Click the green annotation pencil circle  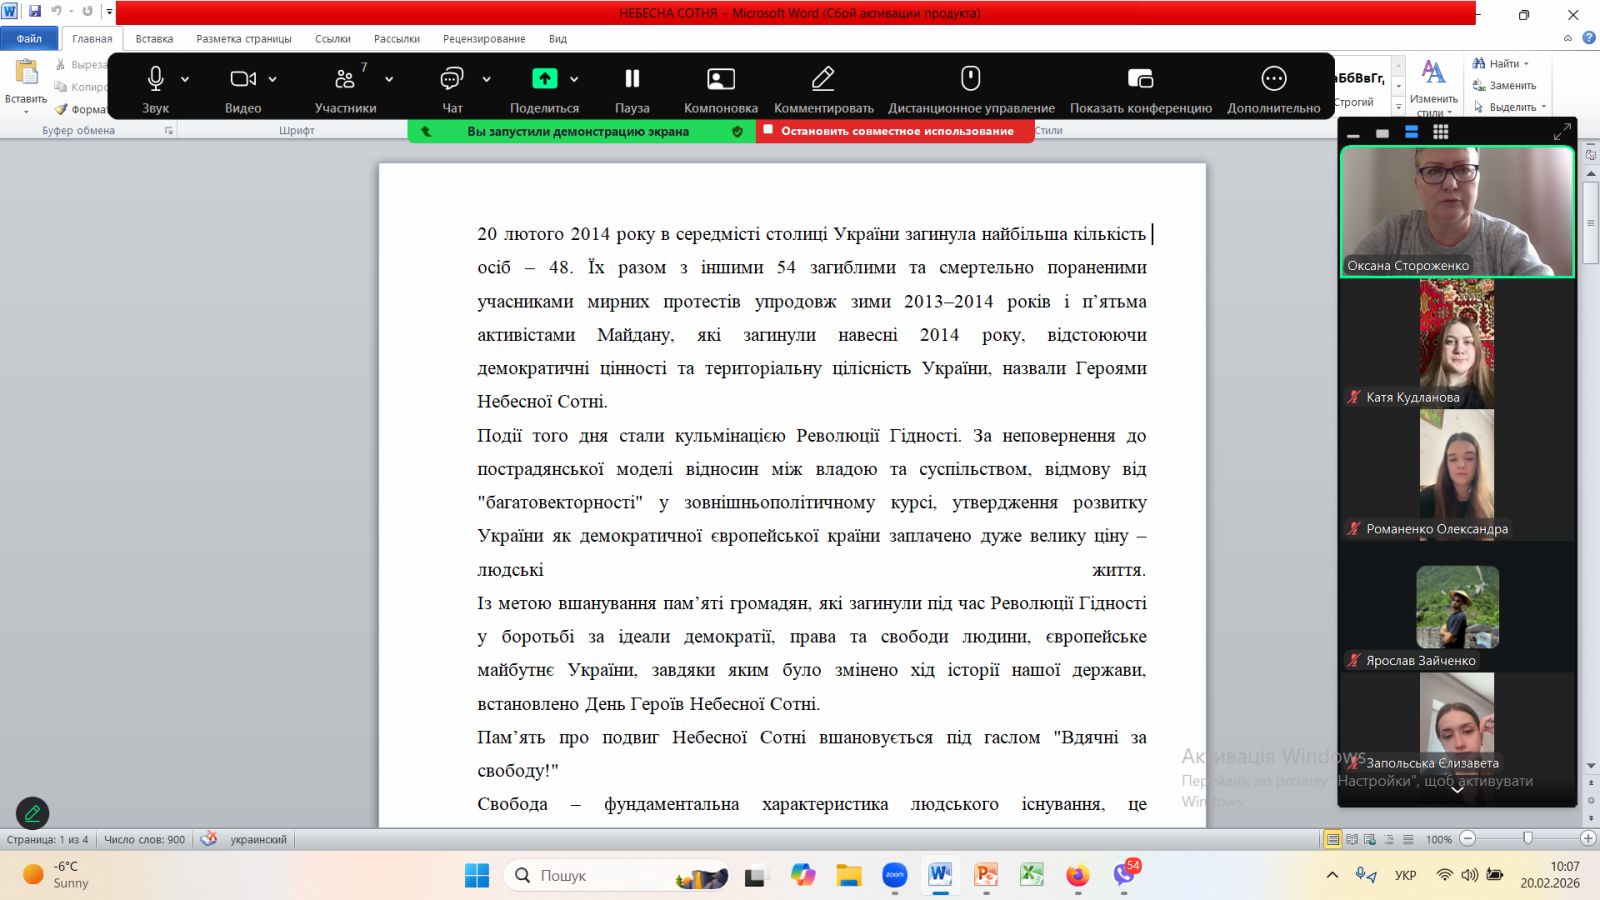point(32,814)
